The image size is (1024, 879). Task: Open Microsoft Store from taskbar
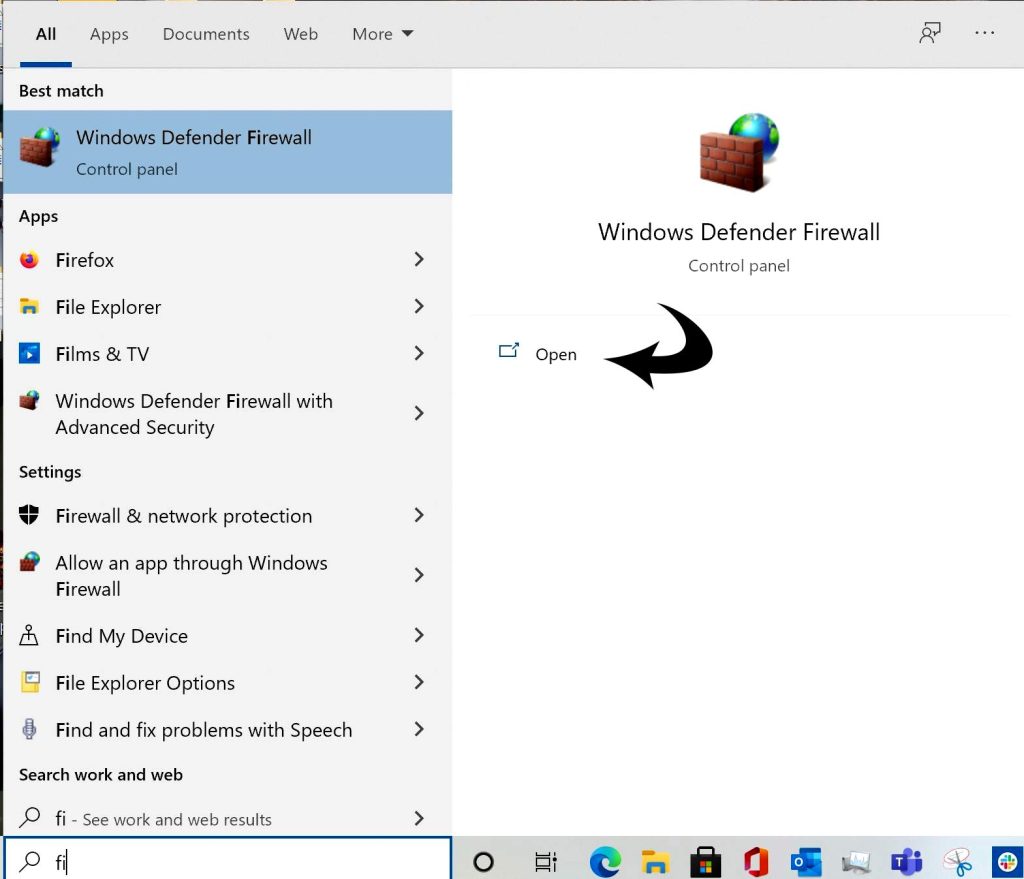(x=705, y=862)
